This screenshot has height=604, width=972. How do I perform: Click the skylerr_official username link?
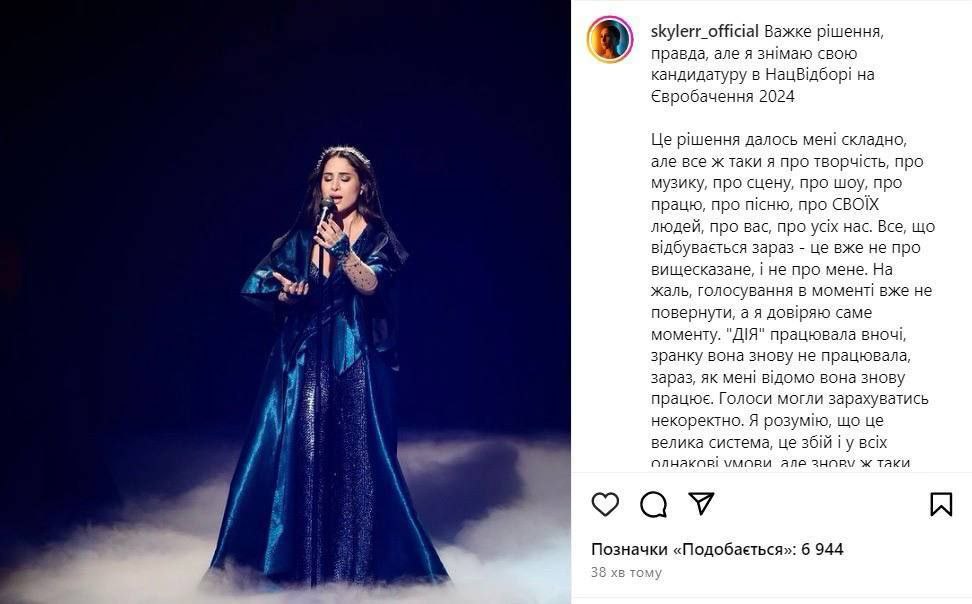tap(705, 32)
